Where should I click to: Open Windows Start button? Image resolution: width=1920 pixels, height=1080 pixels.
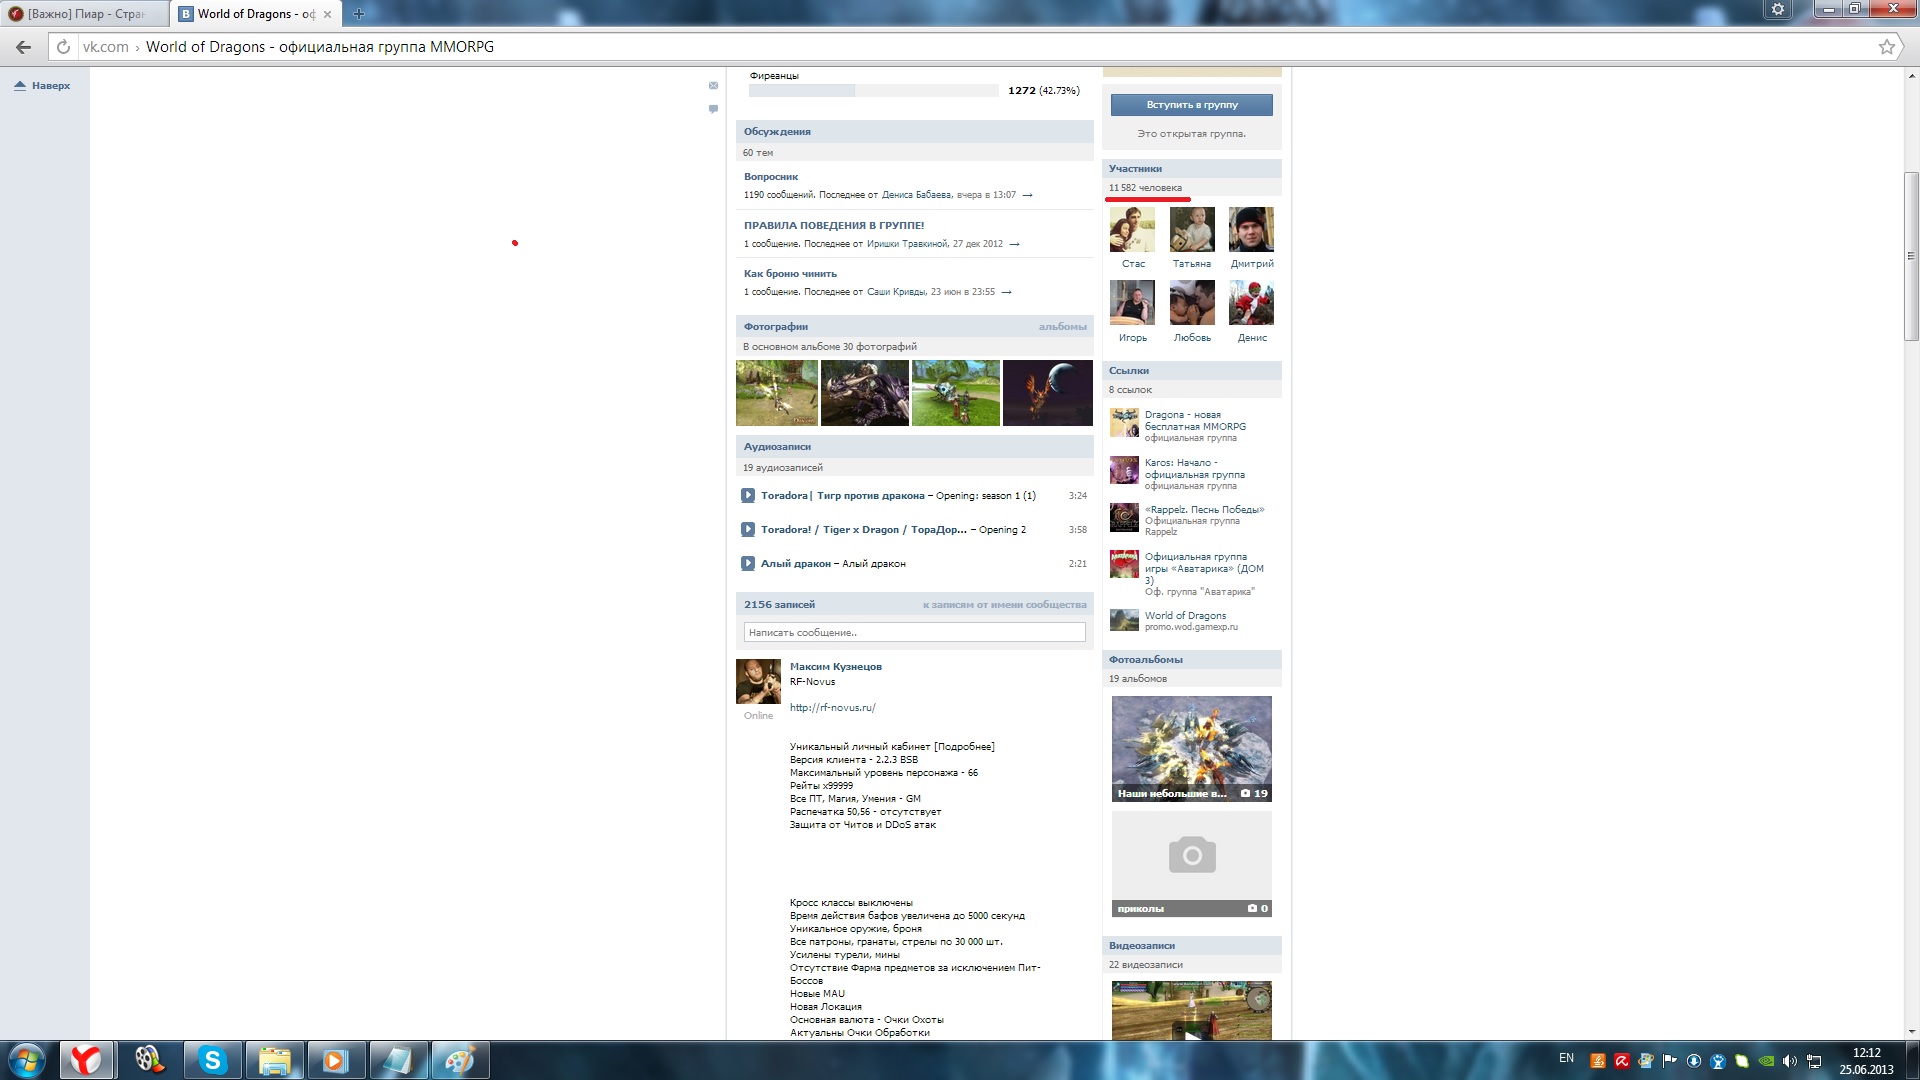coord(26,1060)
